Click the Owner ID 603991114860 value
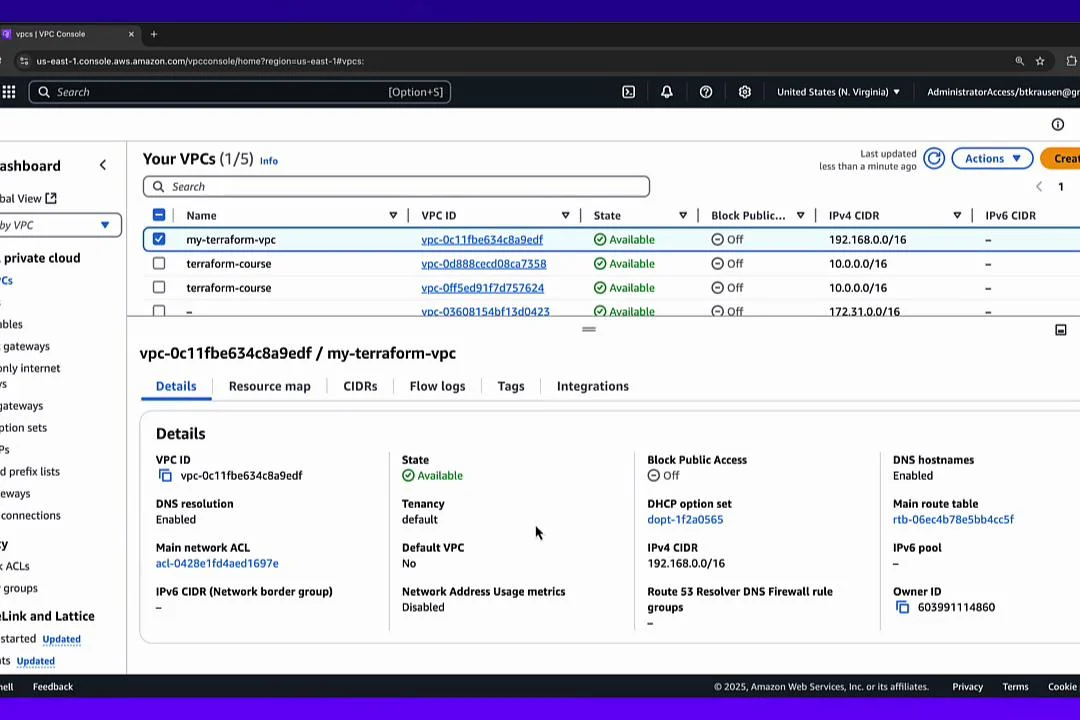Image resolution: width=1080 pixels, height=720 pixels. pyautogui.click(x=956, y=607)
